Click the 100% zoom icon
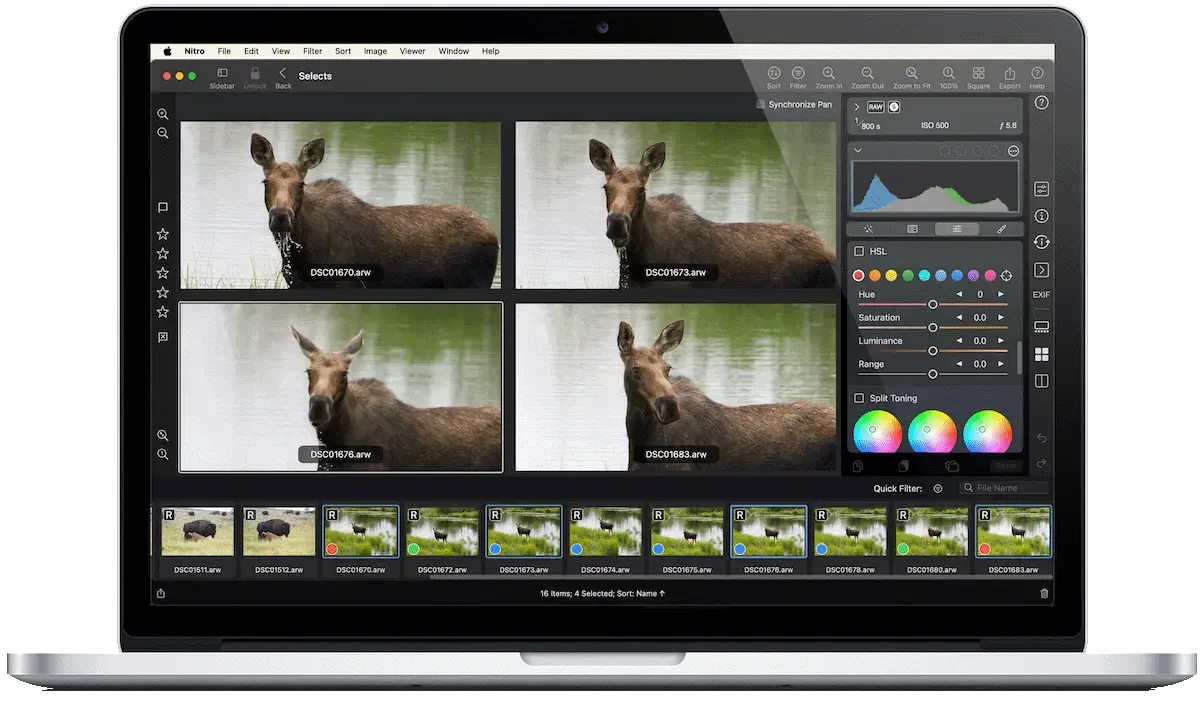 [946, 75]
